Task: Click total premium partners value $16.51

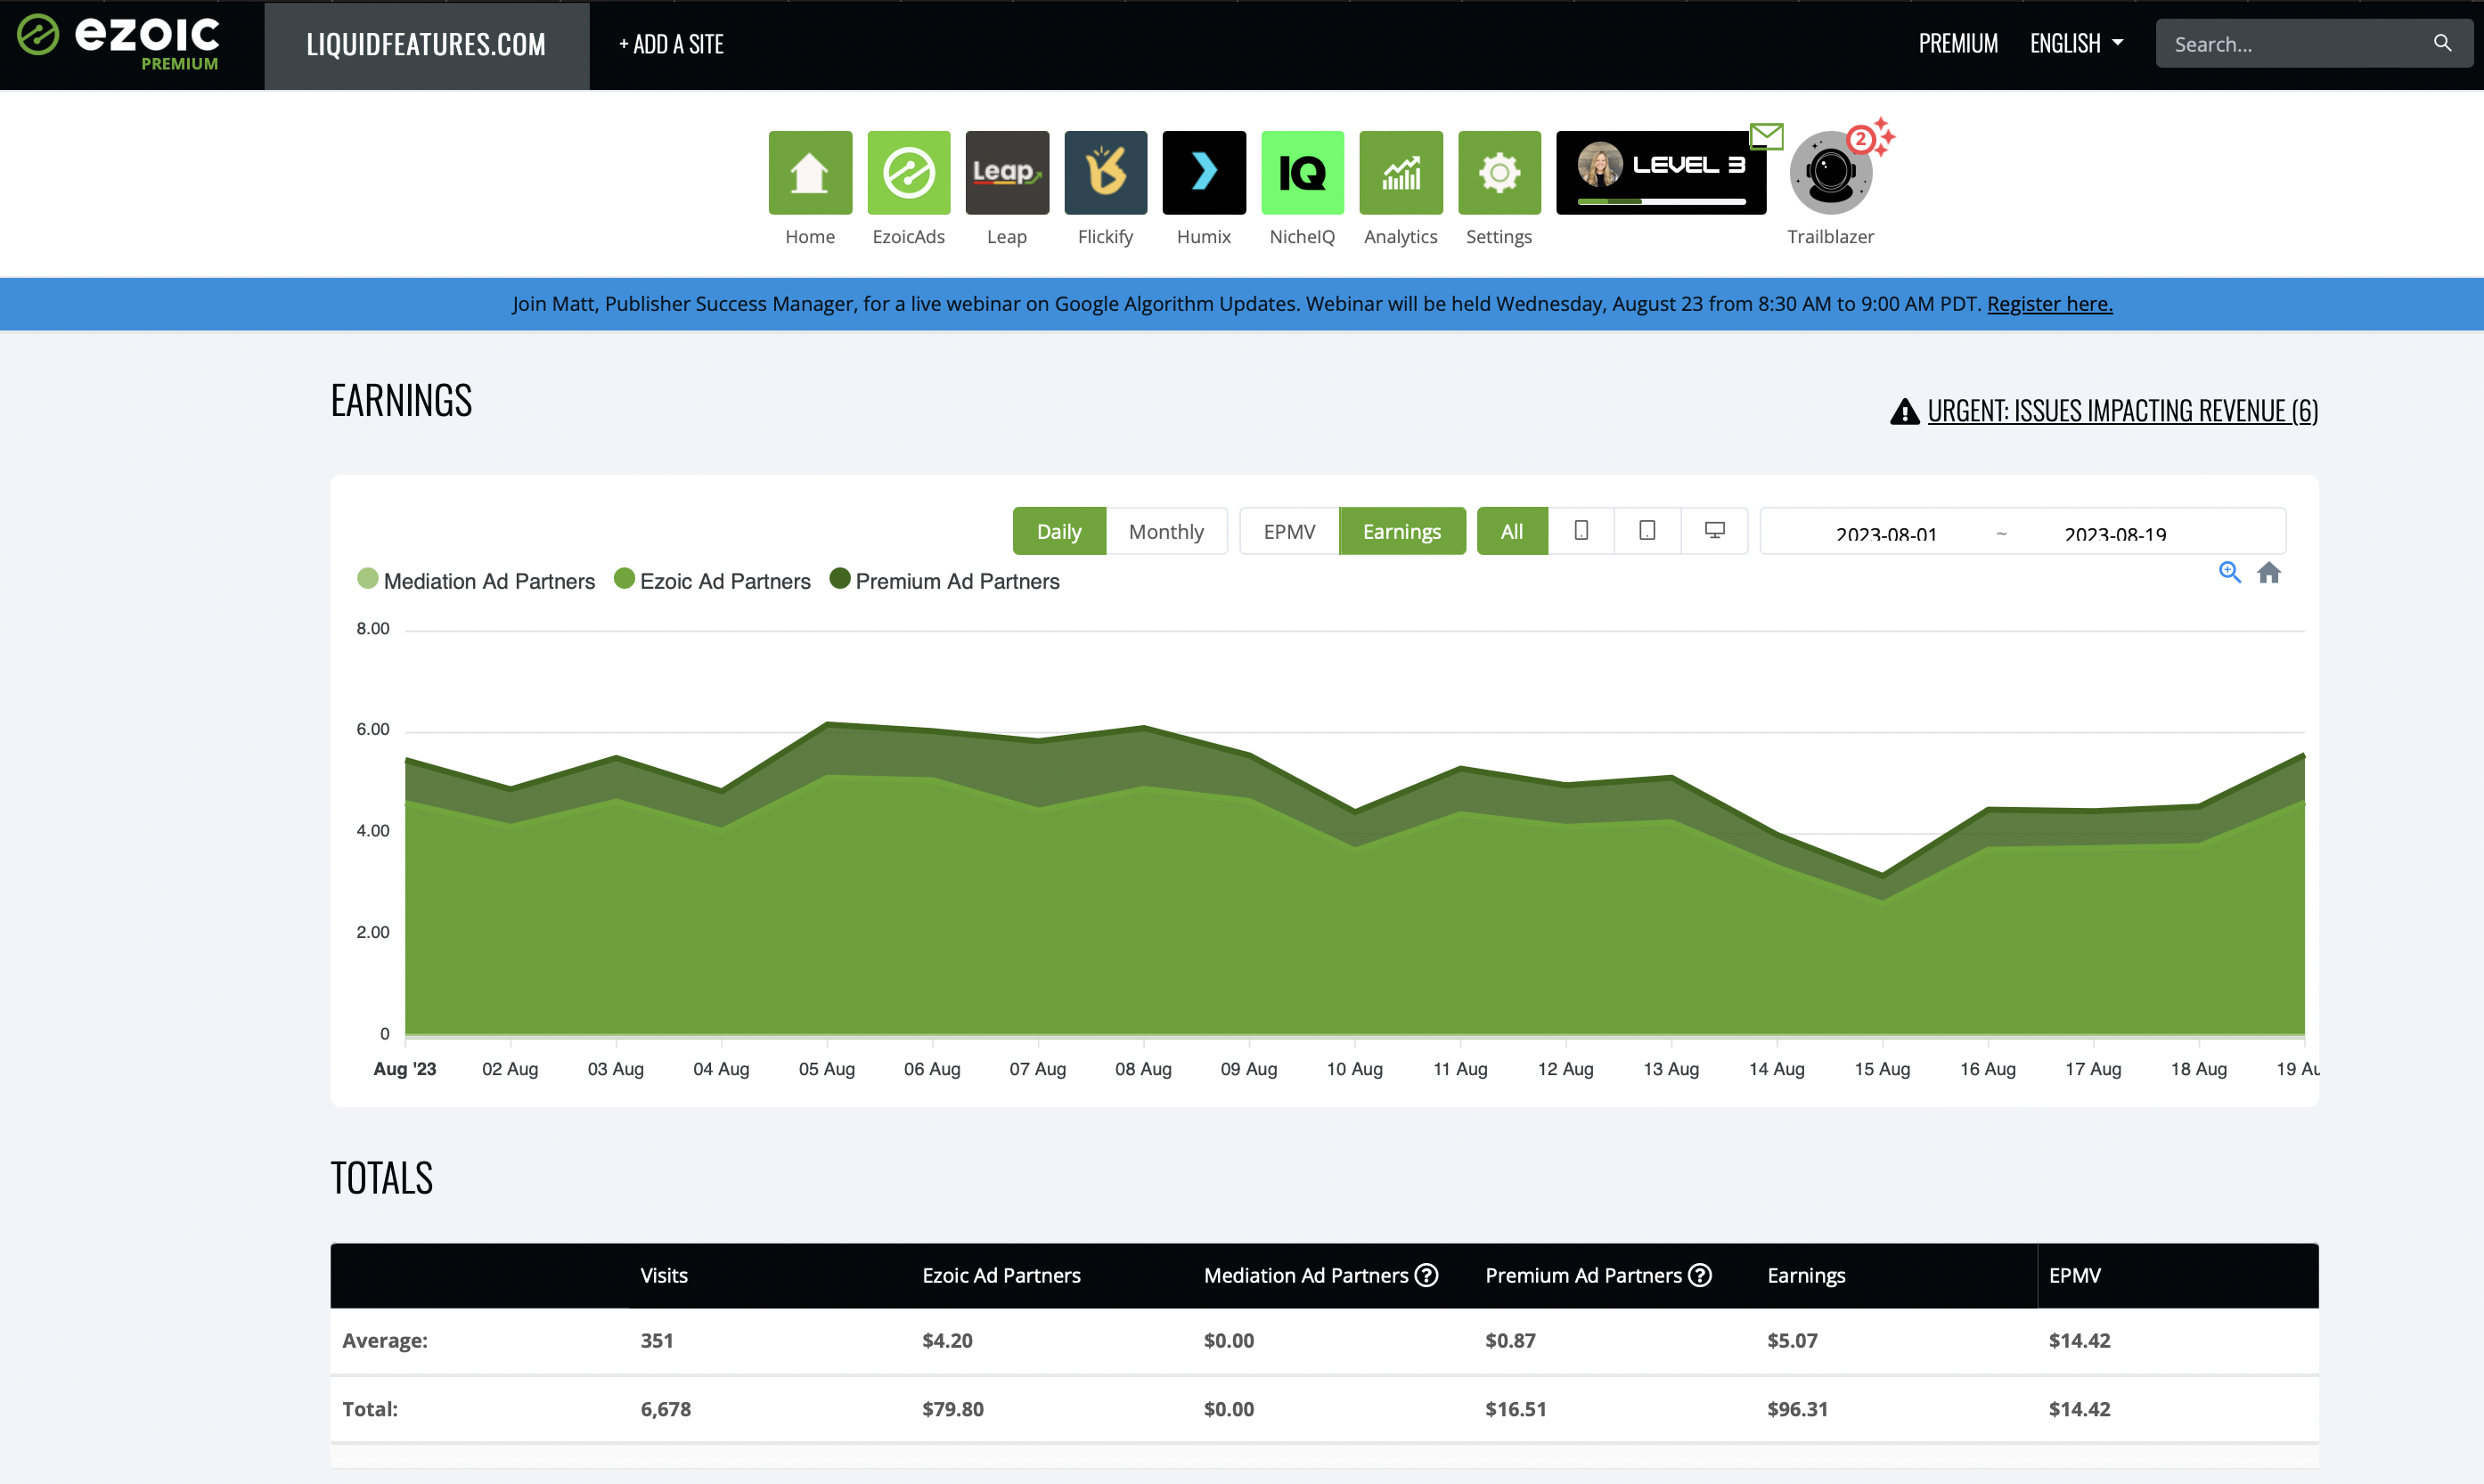Action: pyautogui.click(x=1516, y=1408)
